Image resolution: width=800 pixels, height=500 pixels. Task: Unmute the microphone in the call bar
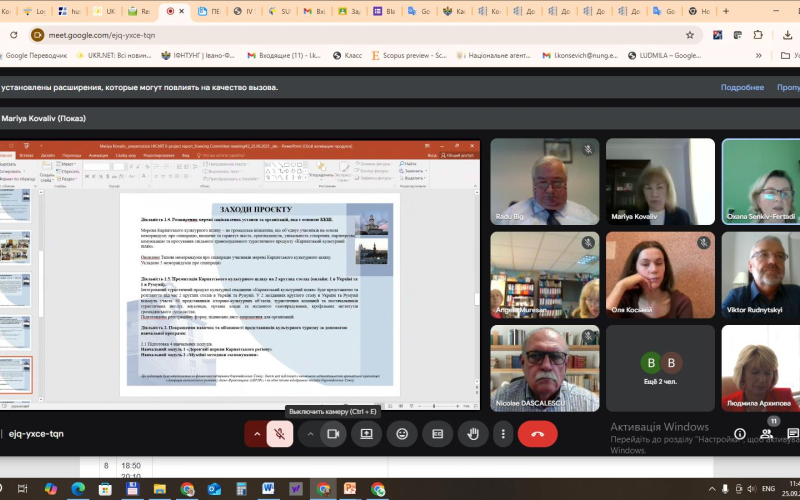[281, 434]
